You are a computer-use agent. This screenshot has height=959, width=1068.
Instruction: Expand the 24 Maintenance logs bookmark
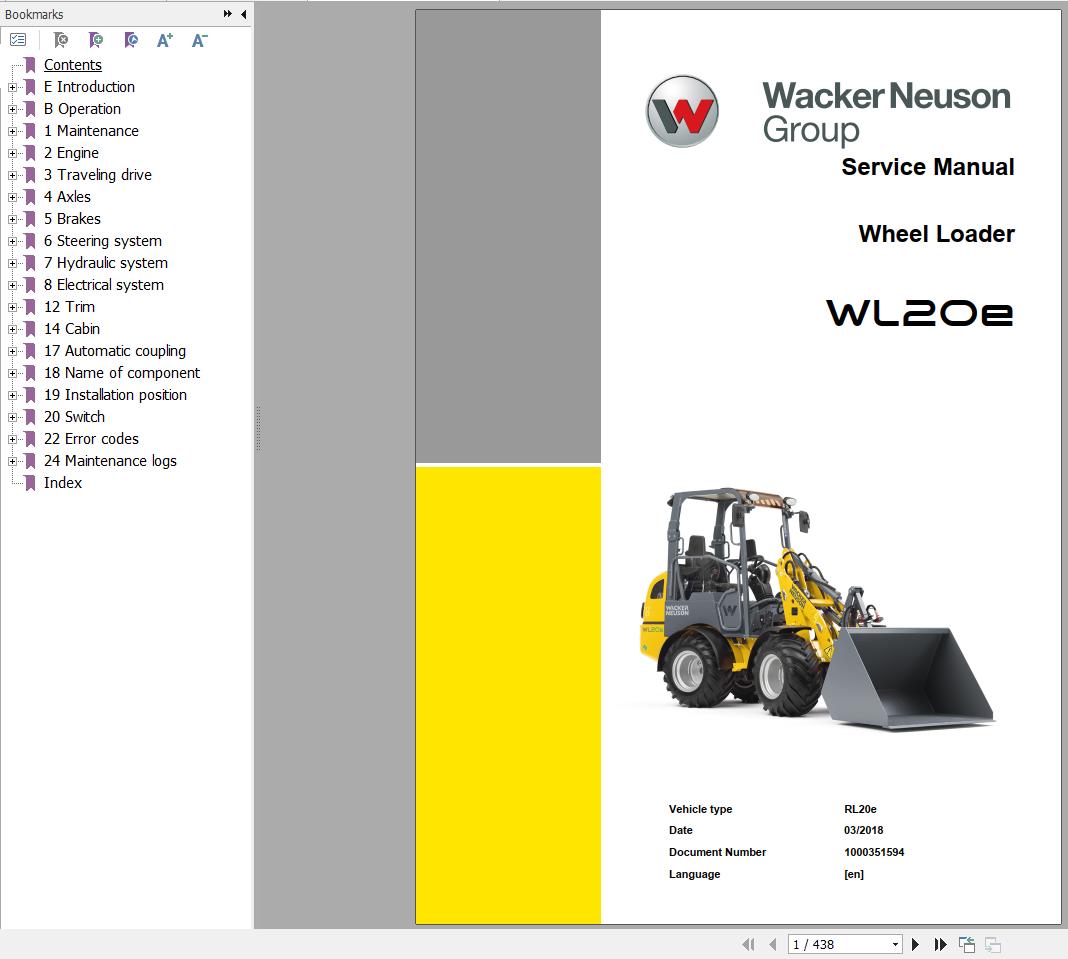pos(12,461)
